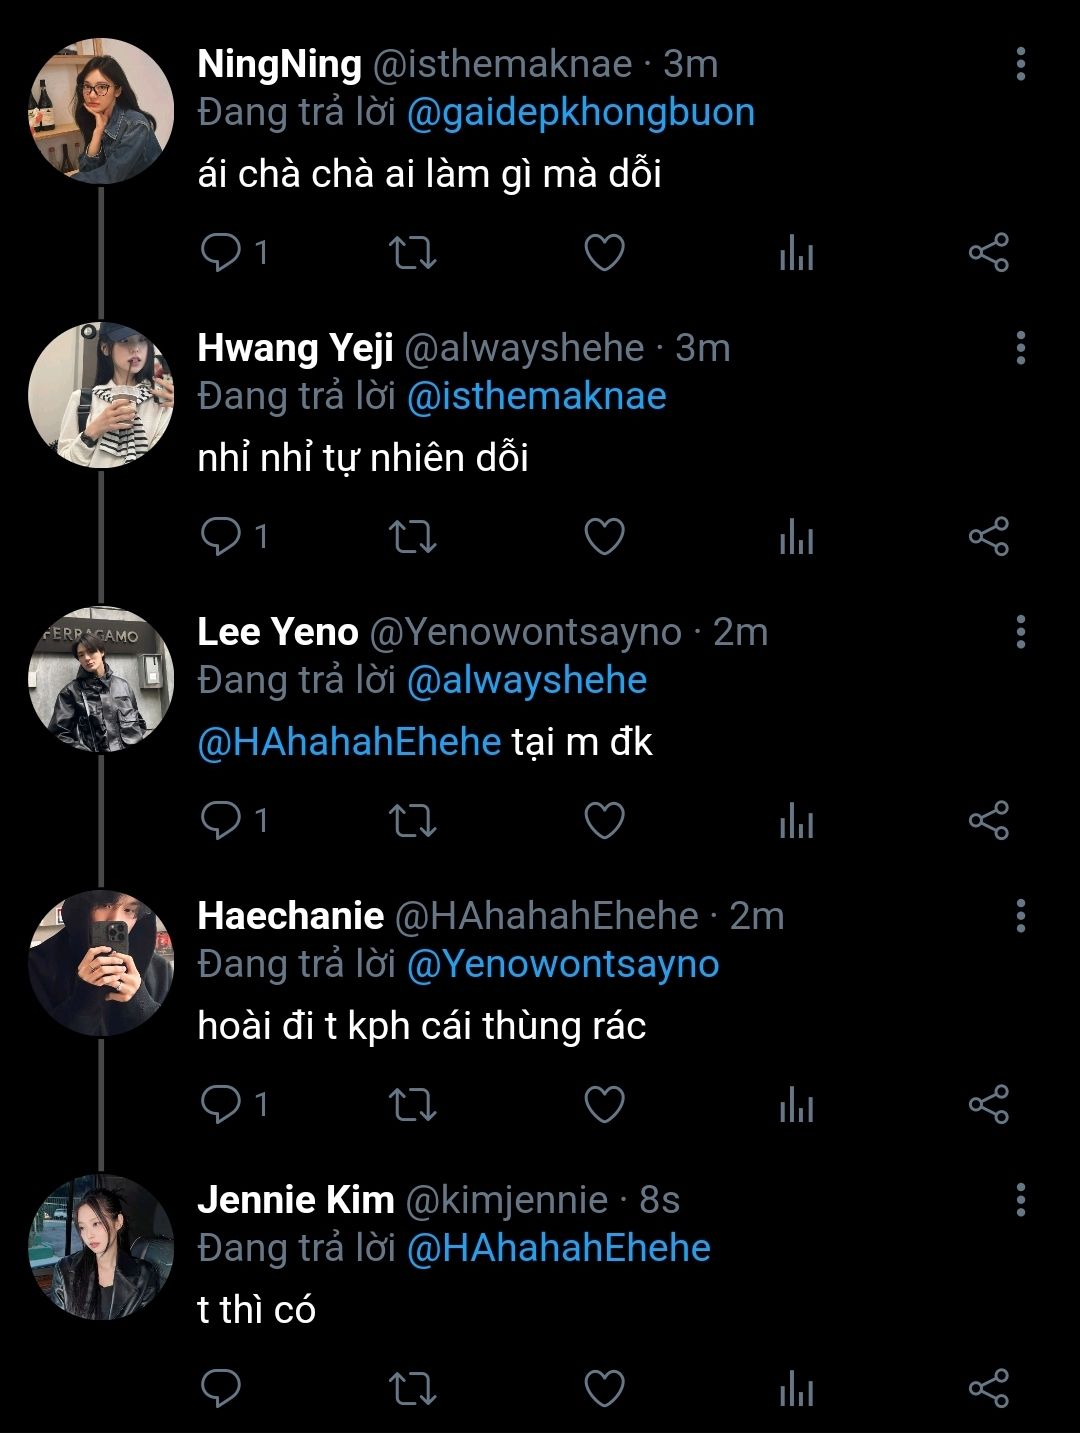Like Lee Yeno's tweet
The width and height of the screenshot is (1080, 1433).
pyautogui.click(x=604, y=821)
